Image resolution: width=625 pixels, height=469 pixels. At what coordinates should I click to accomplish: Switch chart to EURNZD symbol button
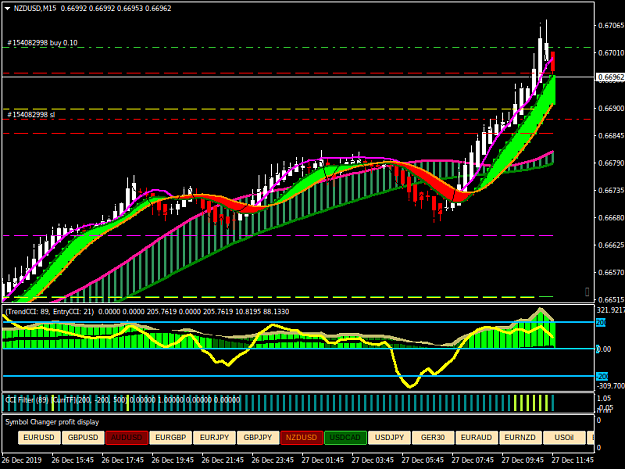coord(521,438)
